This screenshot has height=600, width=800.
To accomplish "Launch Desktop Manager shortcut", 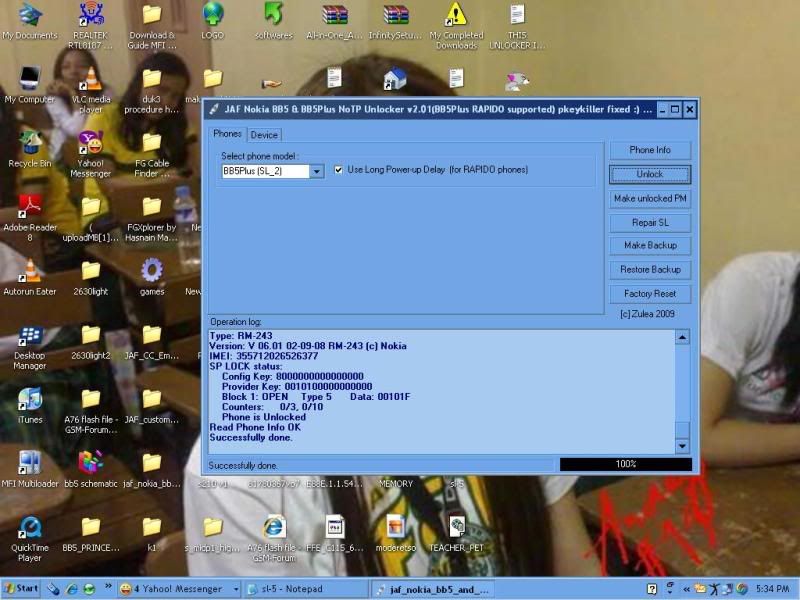I will (30, 347).
